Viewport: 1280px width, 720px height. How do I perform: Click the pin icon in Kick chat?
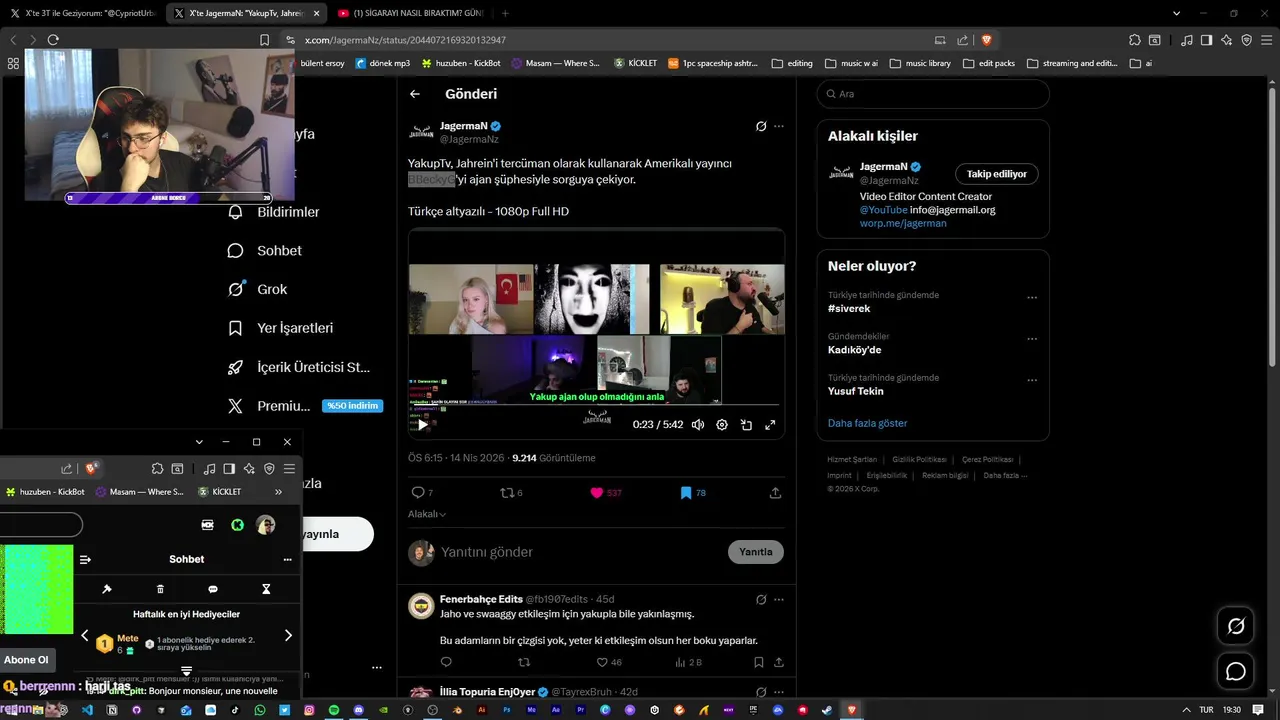[x=107, y=589]
